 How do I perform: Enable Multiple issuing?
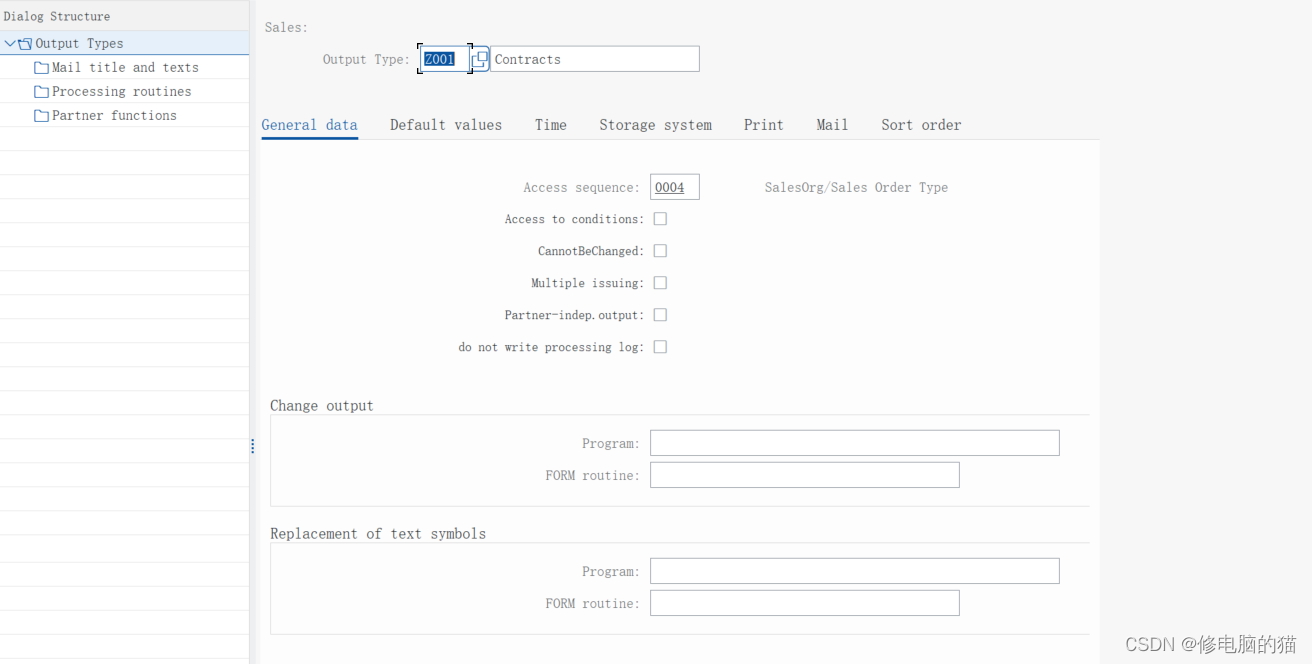click(x=660, y=282)
